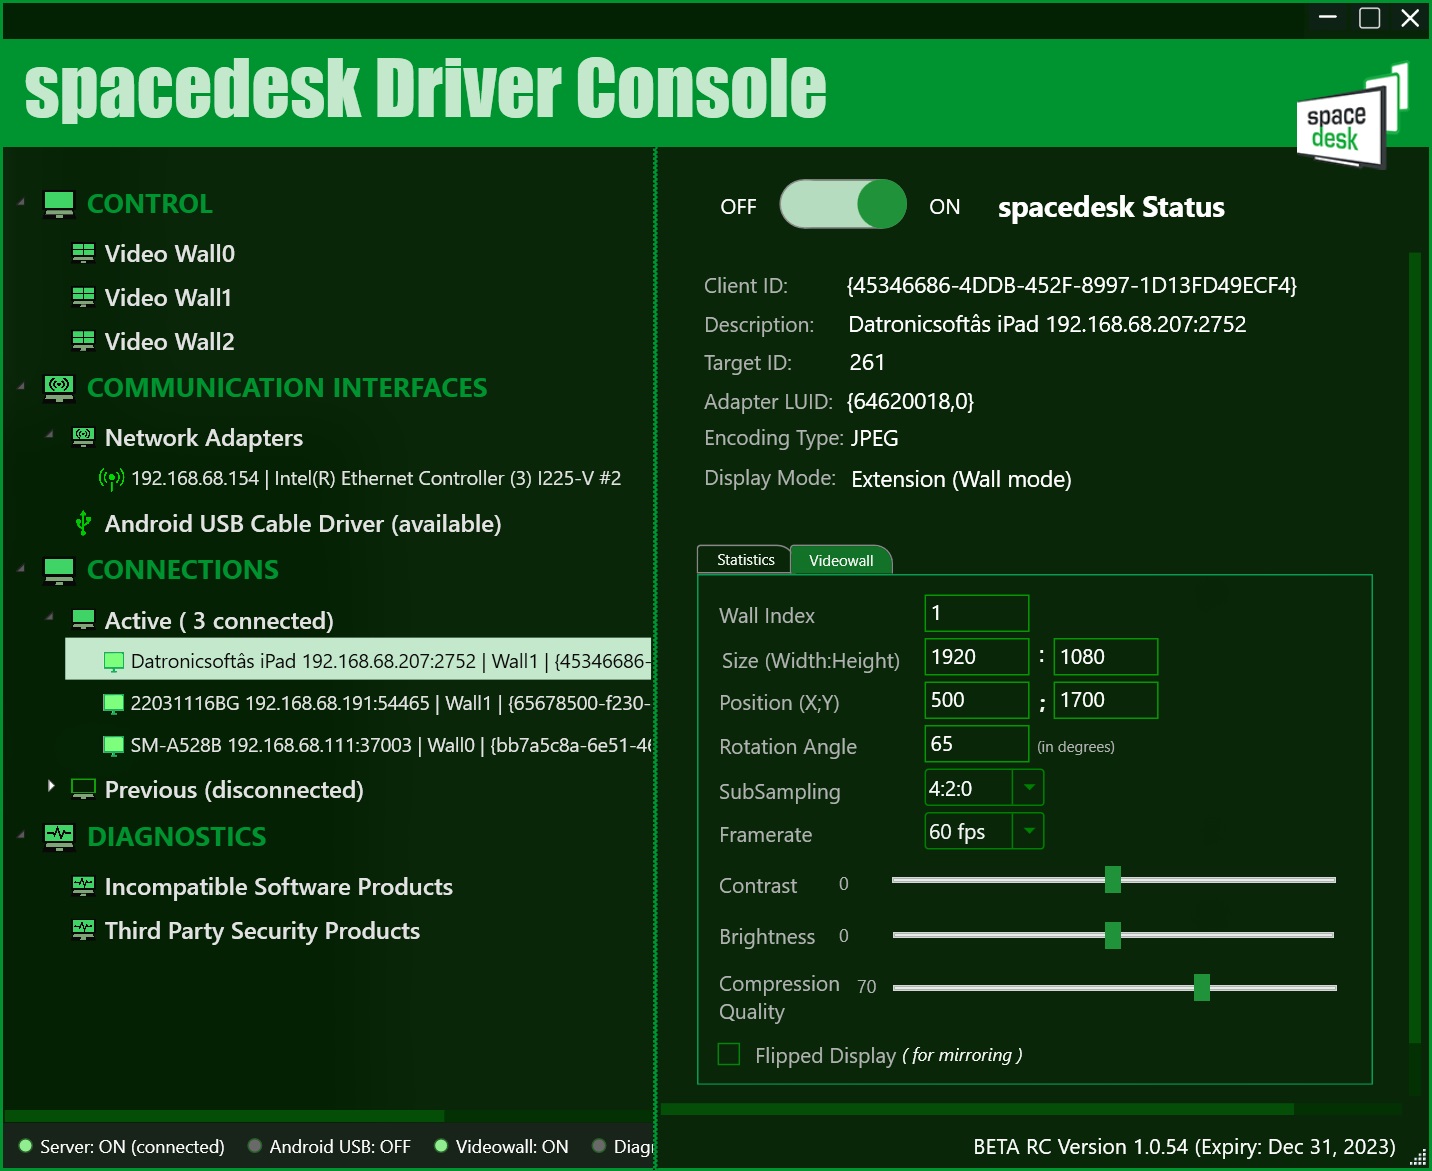Screen dimensions: 1432x1171
Task: Click the Rotation Angle field
Action: 977,744
